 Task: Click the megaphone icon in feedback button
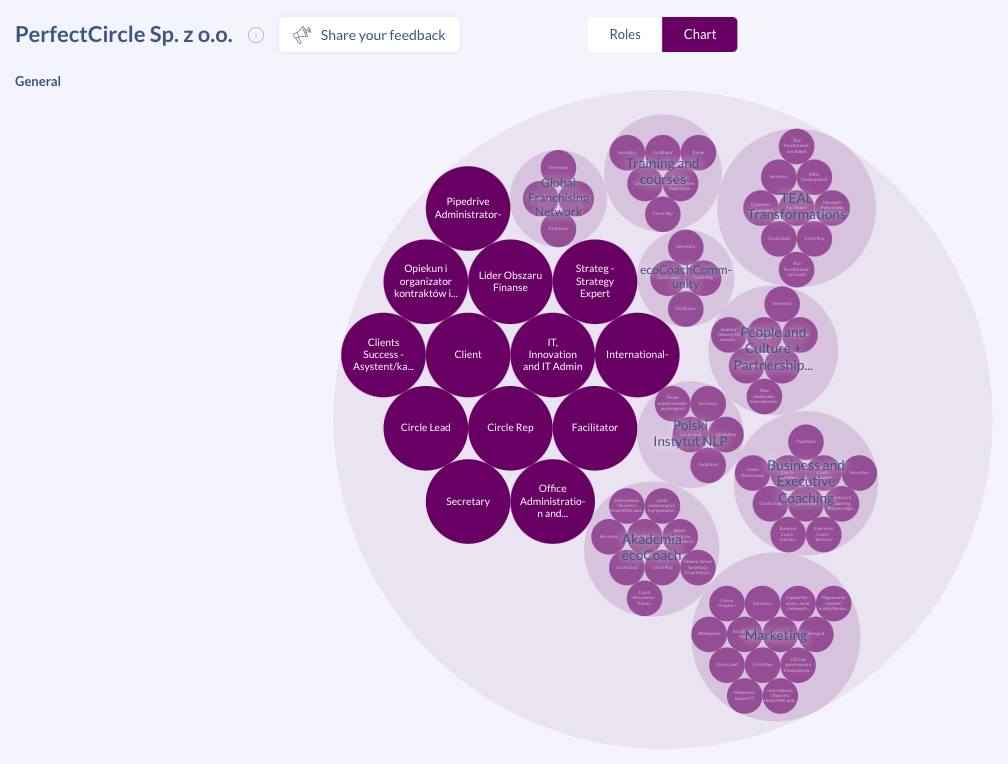click(x=302, y=35)
